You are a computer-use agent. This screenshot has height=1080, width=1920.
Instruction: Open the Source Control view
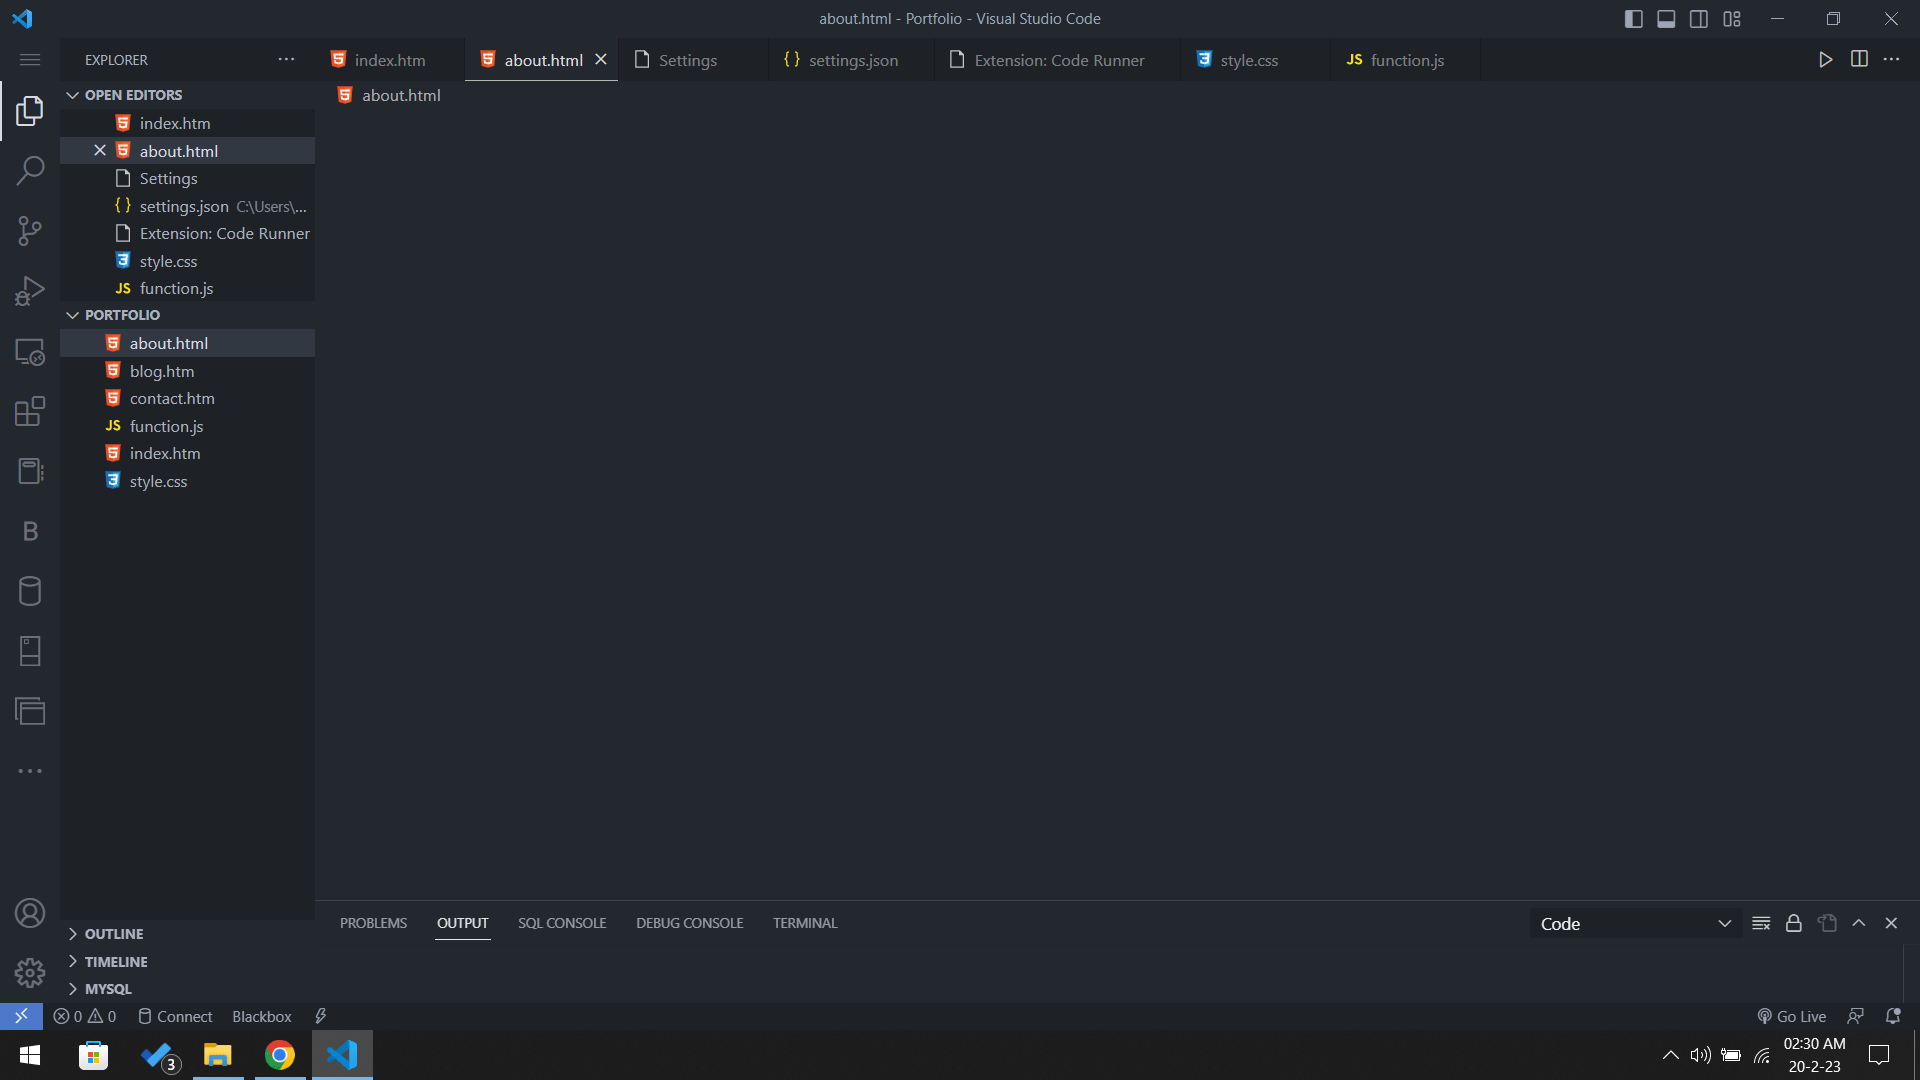(x=30, y=231)
